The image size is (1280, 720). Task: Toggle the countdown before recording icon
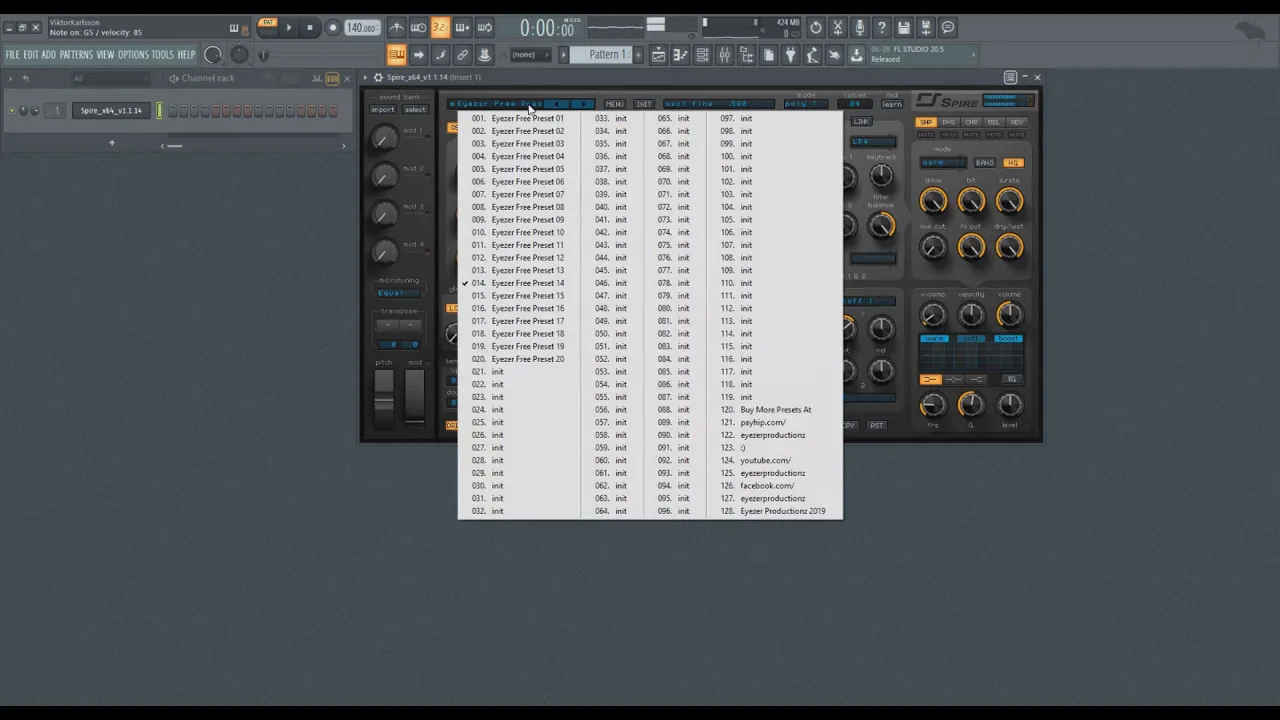click(x=440, y=28)
